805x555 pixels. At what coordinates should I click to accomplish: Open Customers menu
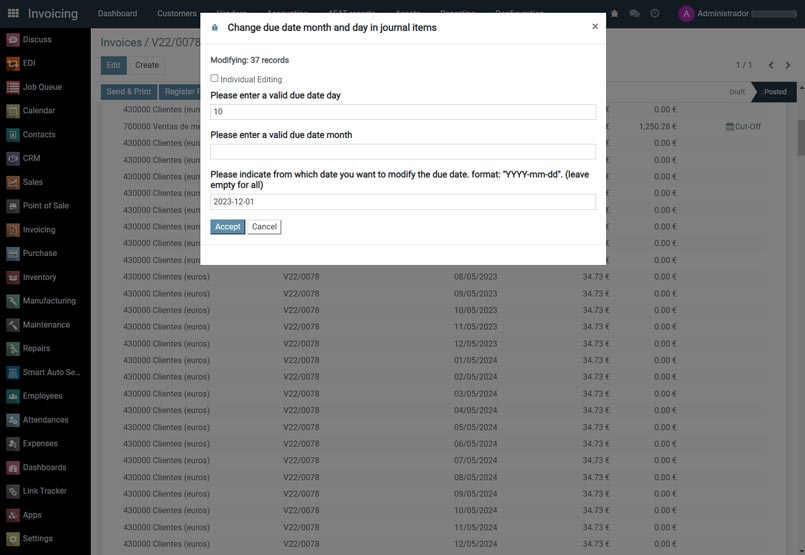177,13
